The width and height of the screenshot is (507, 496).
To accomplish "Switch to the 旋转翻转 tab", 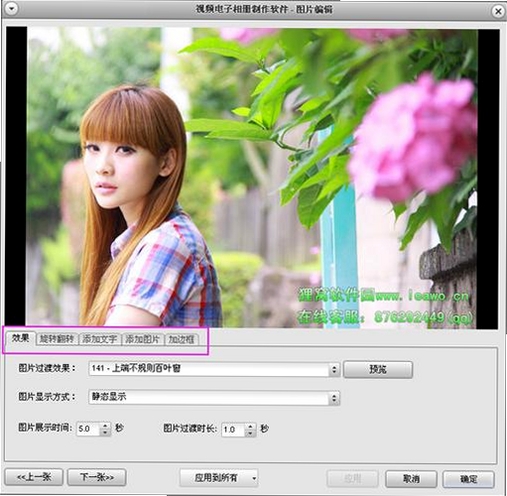I will [57, 339].
